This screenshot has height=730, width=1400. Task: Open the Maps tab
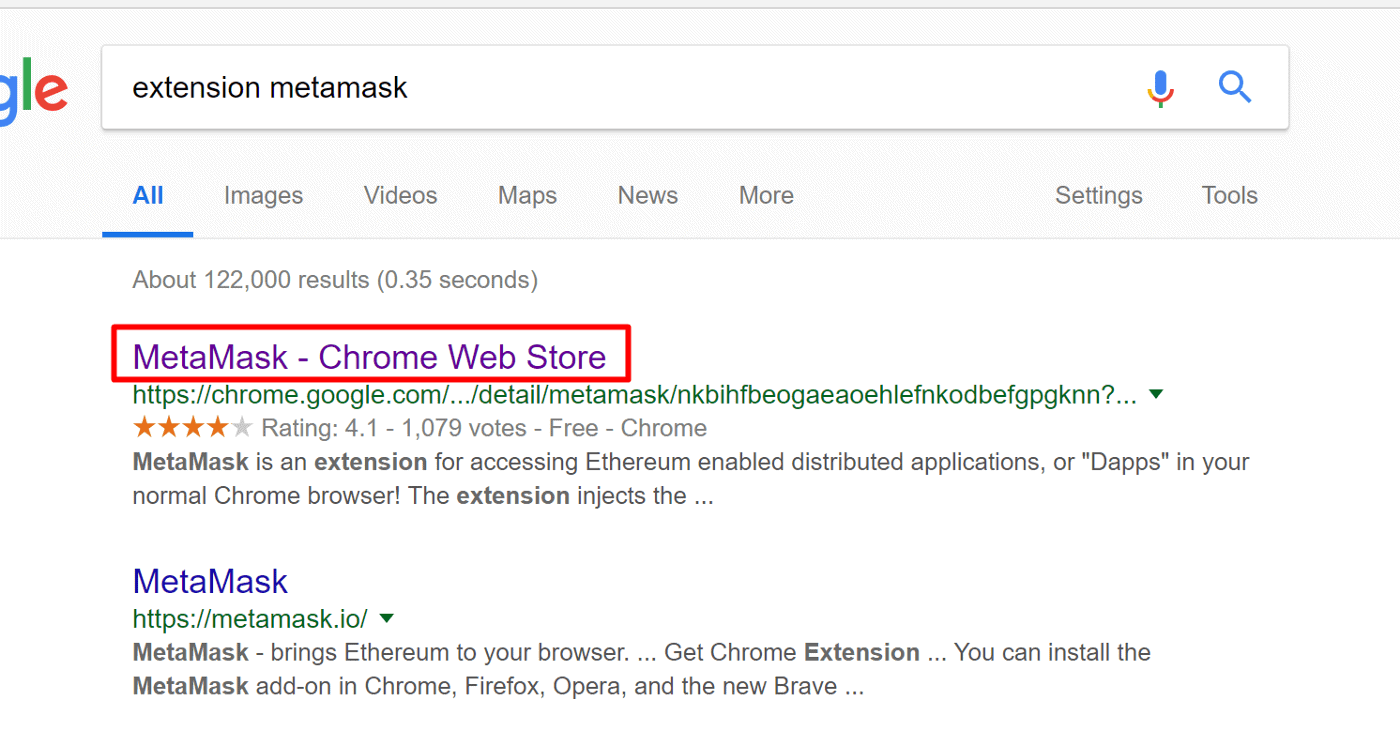527,195
